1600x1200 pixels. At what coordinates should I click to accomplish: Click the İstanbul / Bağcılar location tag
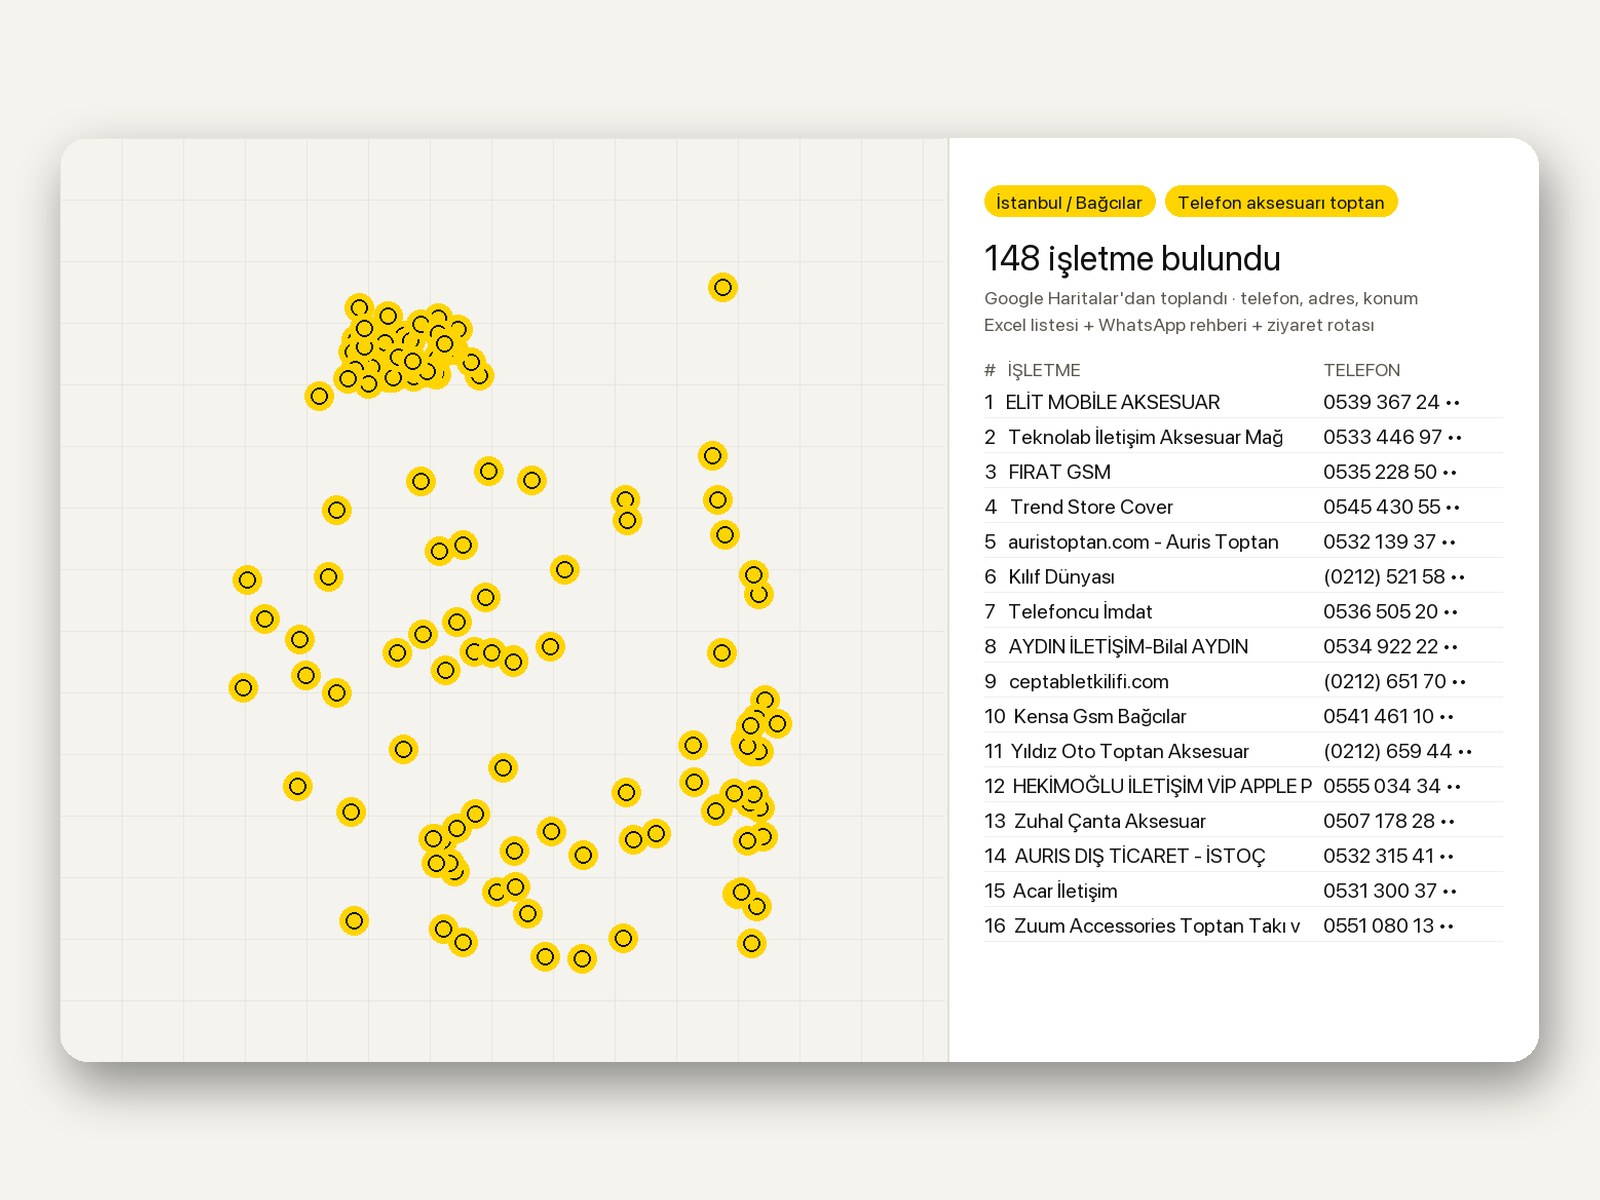click(1069, 202)
